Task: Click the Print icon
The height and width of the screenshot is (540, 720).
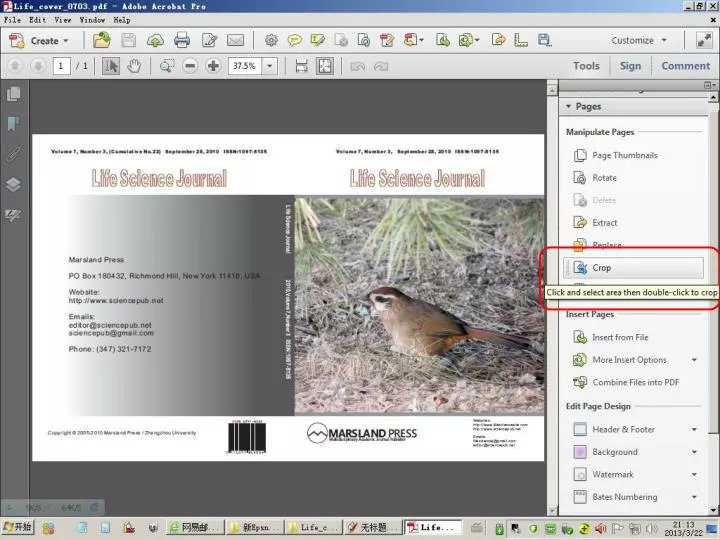Action: tap(182, 40)
